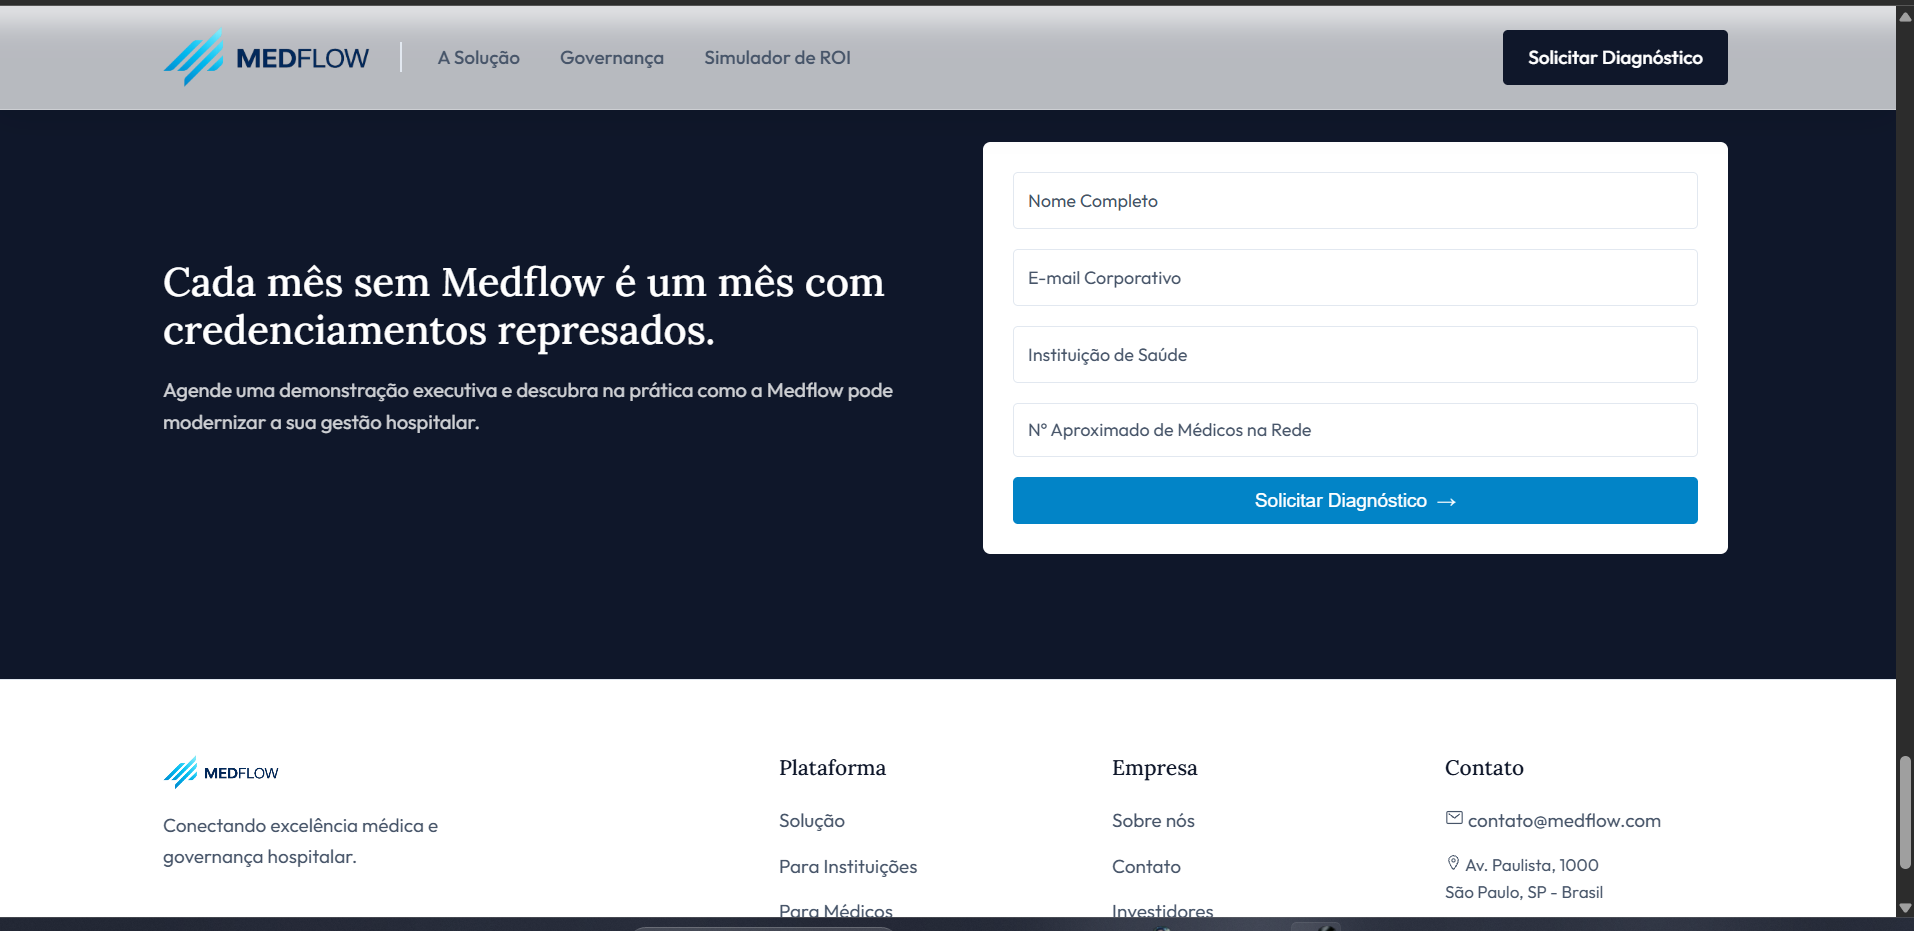Click the São Paulo, SP - Brasil text
The image size is (1914, 931).
point(1524,892)
